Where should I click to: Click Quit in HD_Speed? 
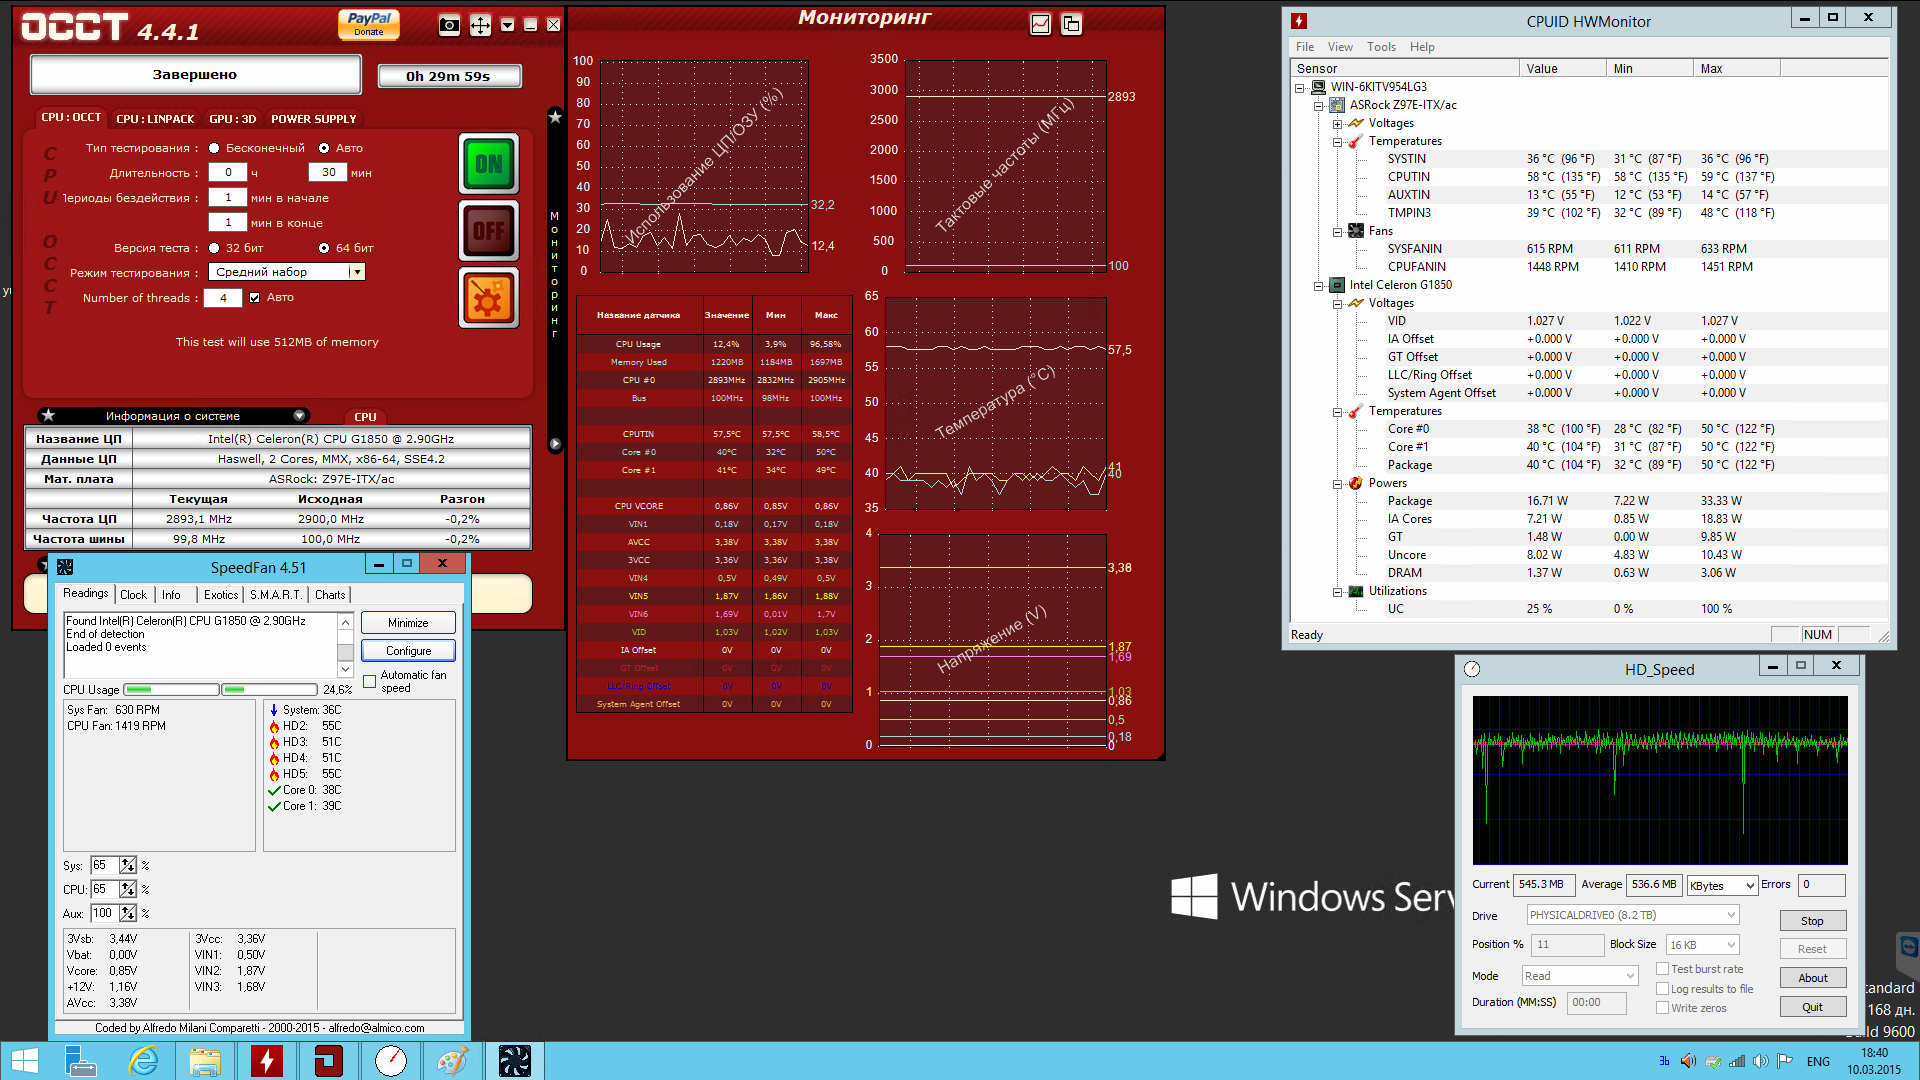click(1812, 1007)
